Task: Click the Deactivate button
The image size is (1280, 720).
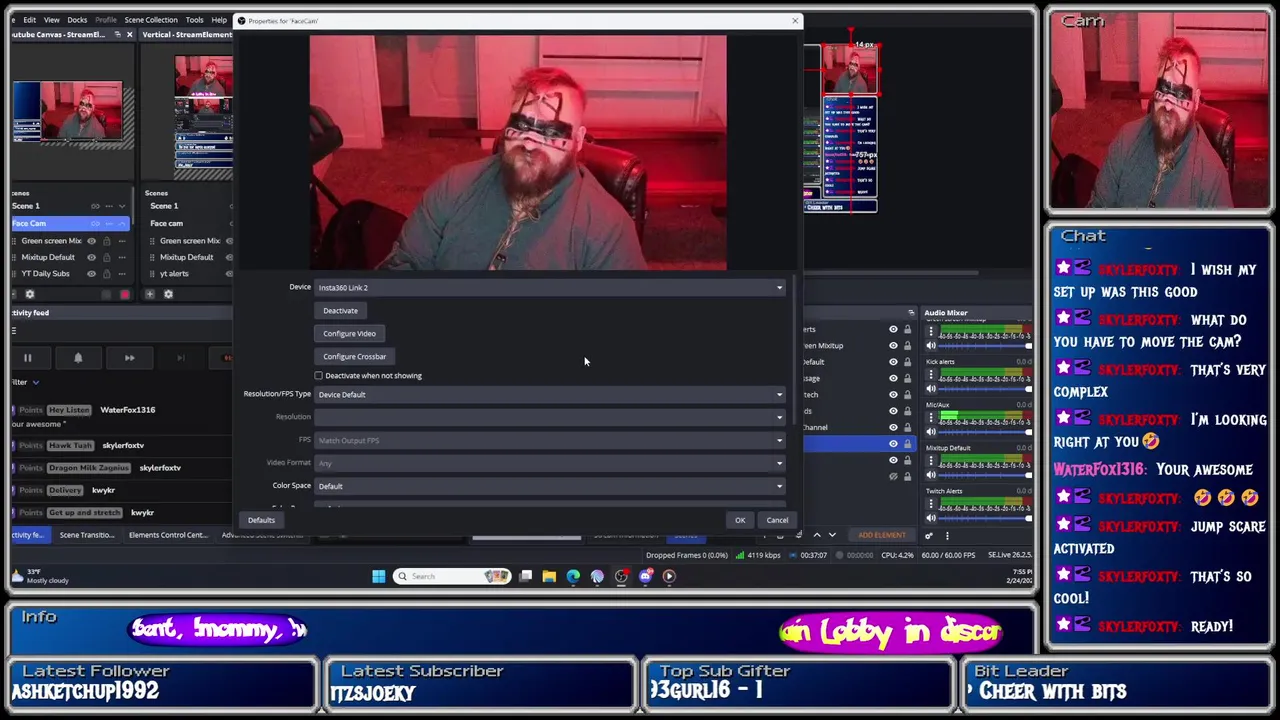Action: point(340,311)
